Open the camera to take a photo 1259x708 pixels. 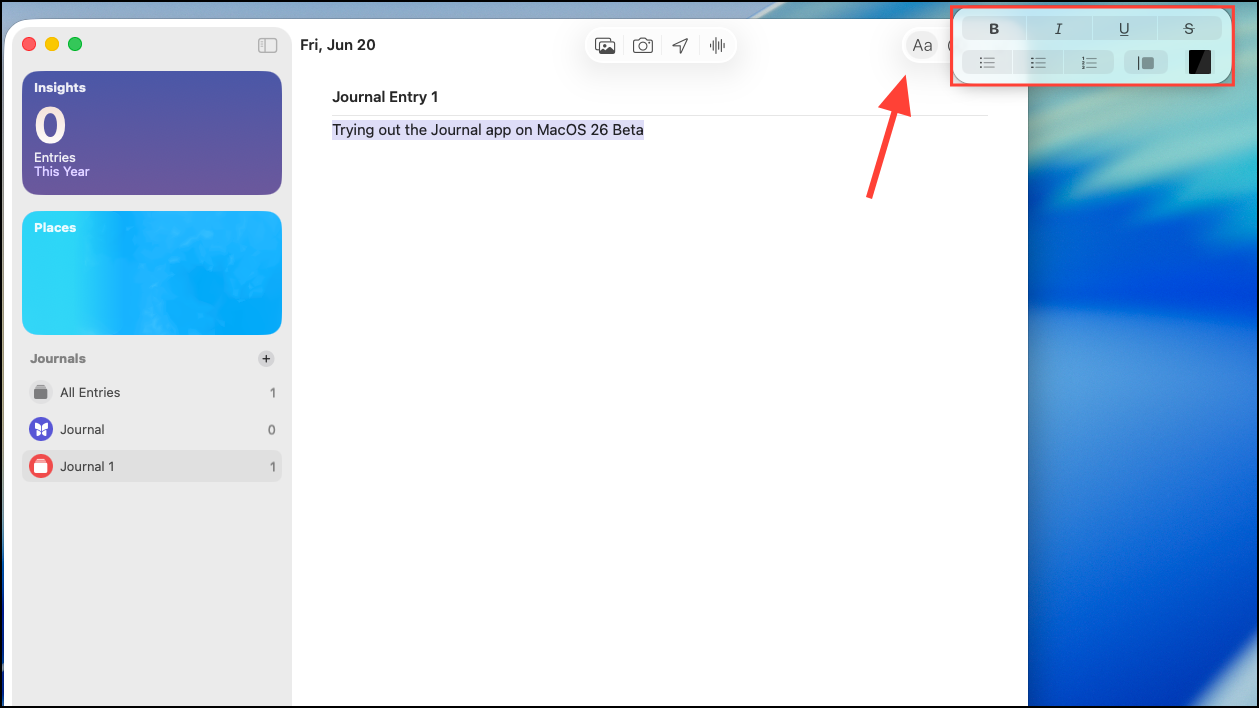[x=643, y=45]
